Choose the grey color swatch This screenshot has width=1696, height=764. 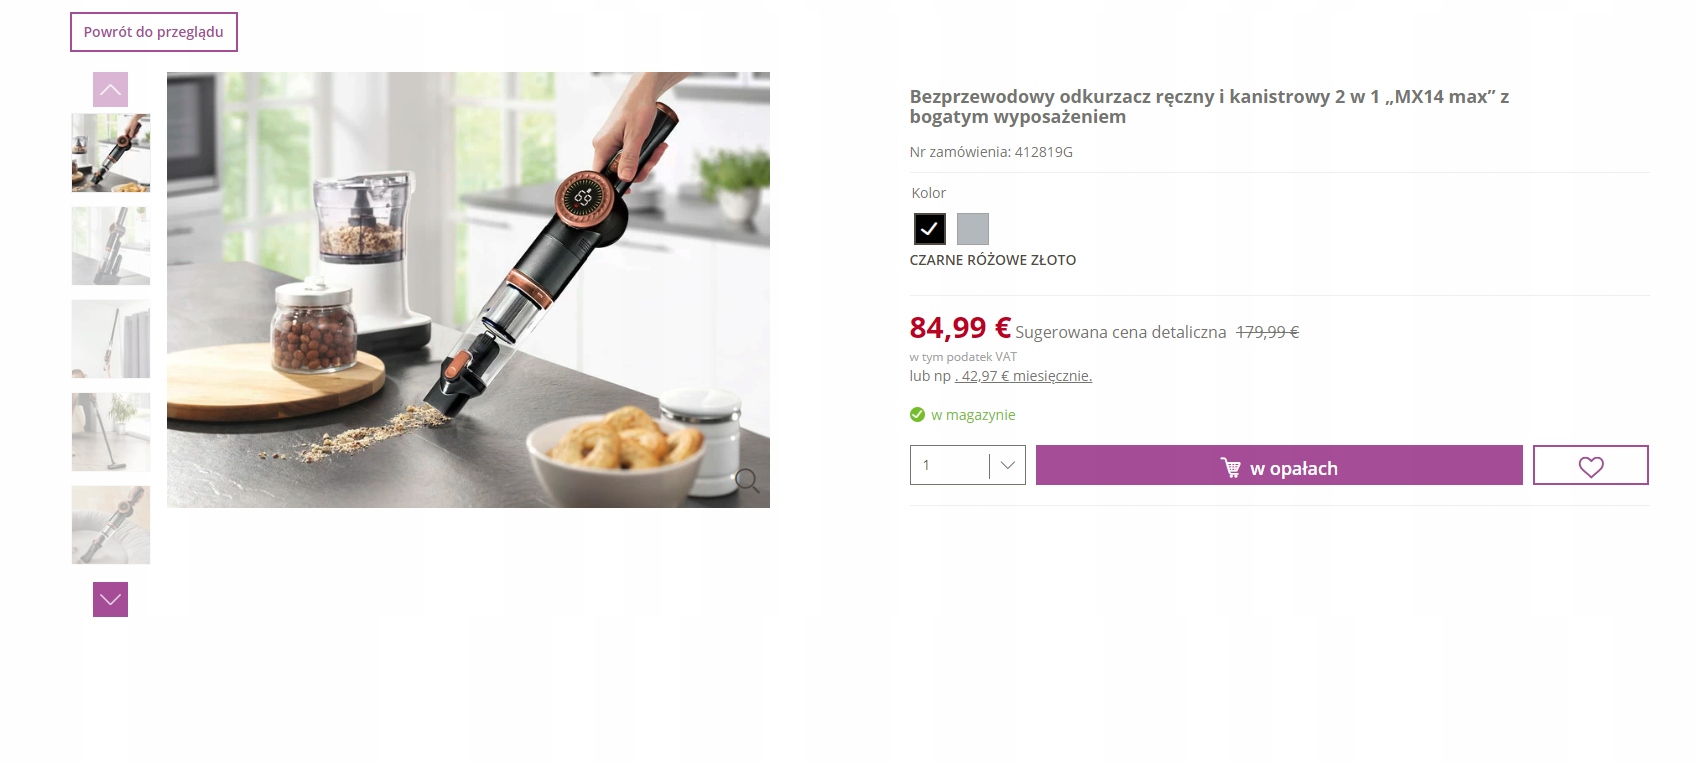click(973, 229)
